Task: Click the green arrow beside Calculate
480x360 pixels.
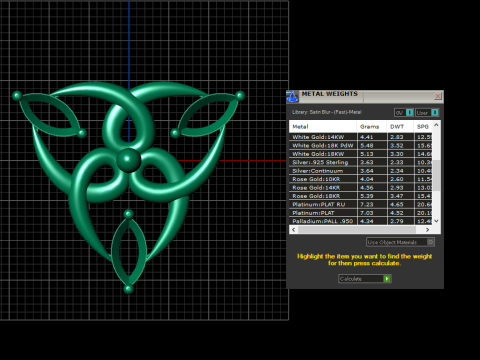Action: click(387, 279)
